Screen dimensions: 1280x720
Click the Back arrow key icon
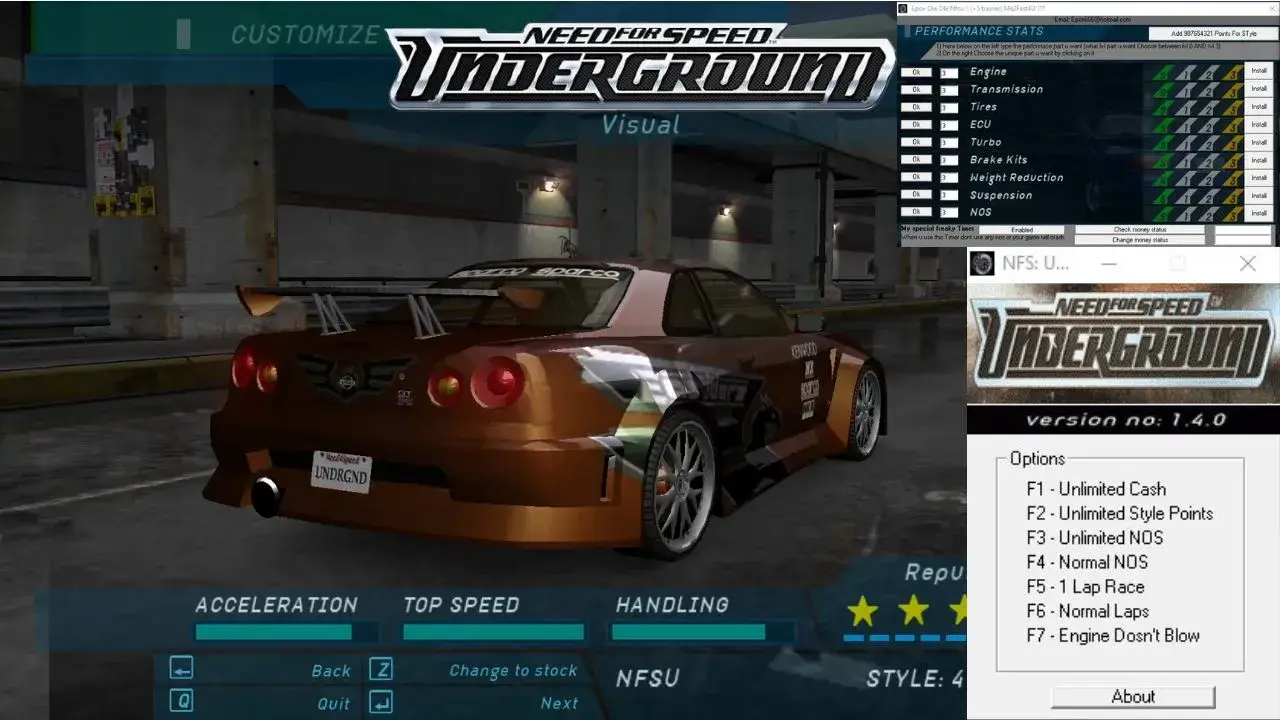(x=181, y=669)
